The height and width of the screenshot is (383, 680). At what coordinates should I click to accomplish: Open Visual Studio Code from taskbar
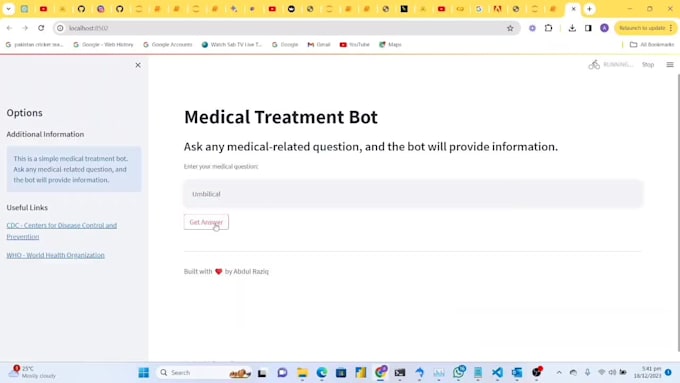pyautogui.click(x=497, y=373)
